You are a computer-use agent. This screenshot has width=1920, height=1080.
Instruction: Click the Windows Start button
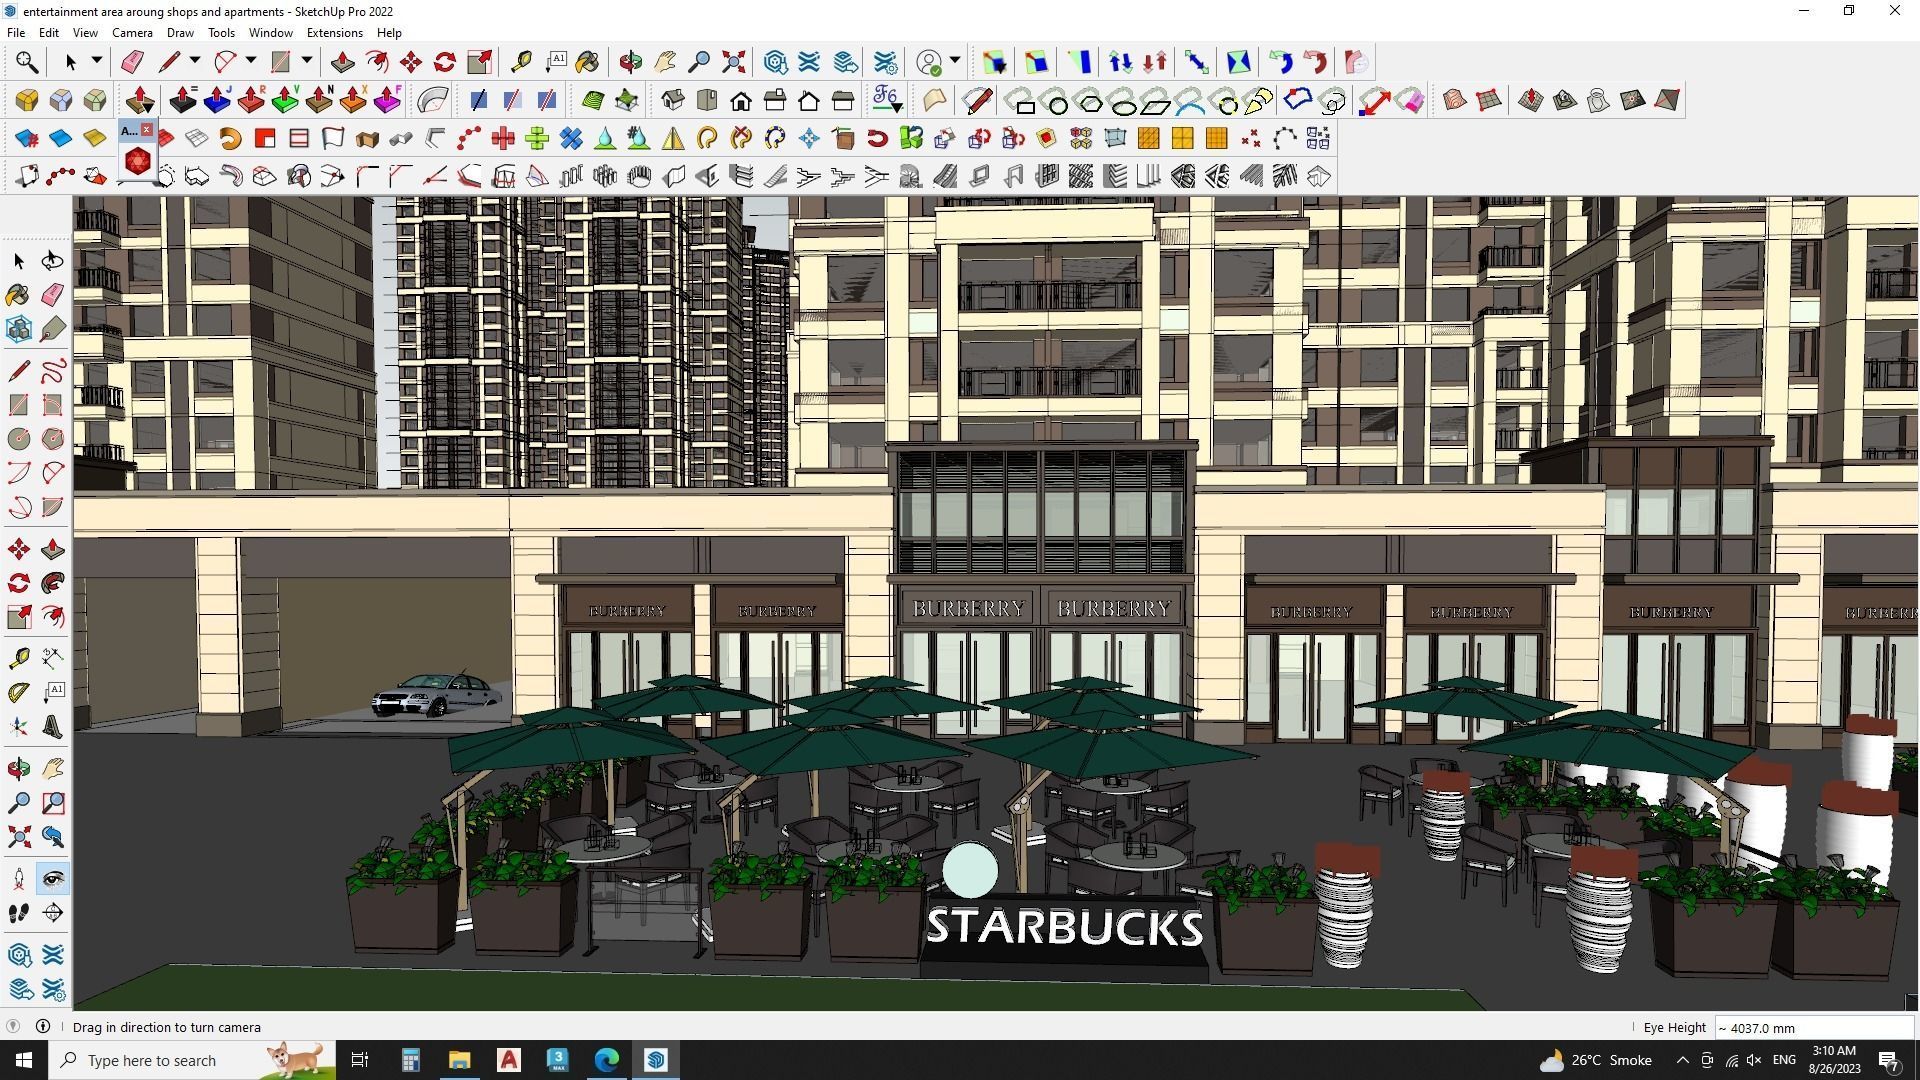[24, 1060]
